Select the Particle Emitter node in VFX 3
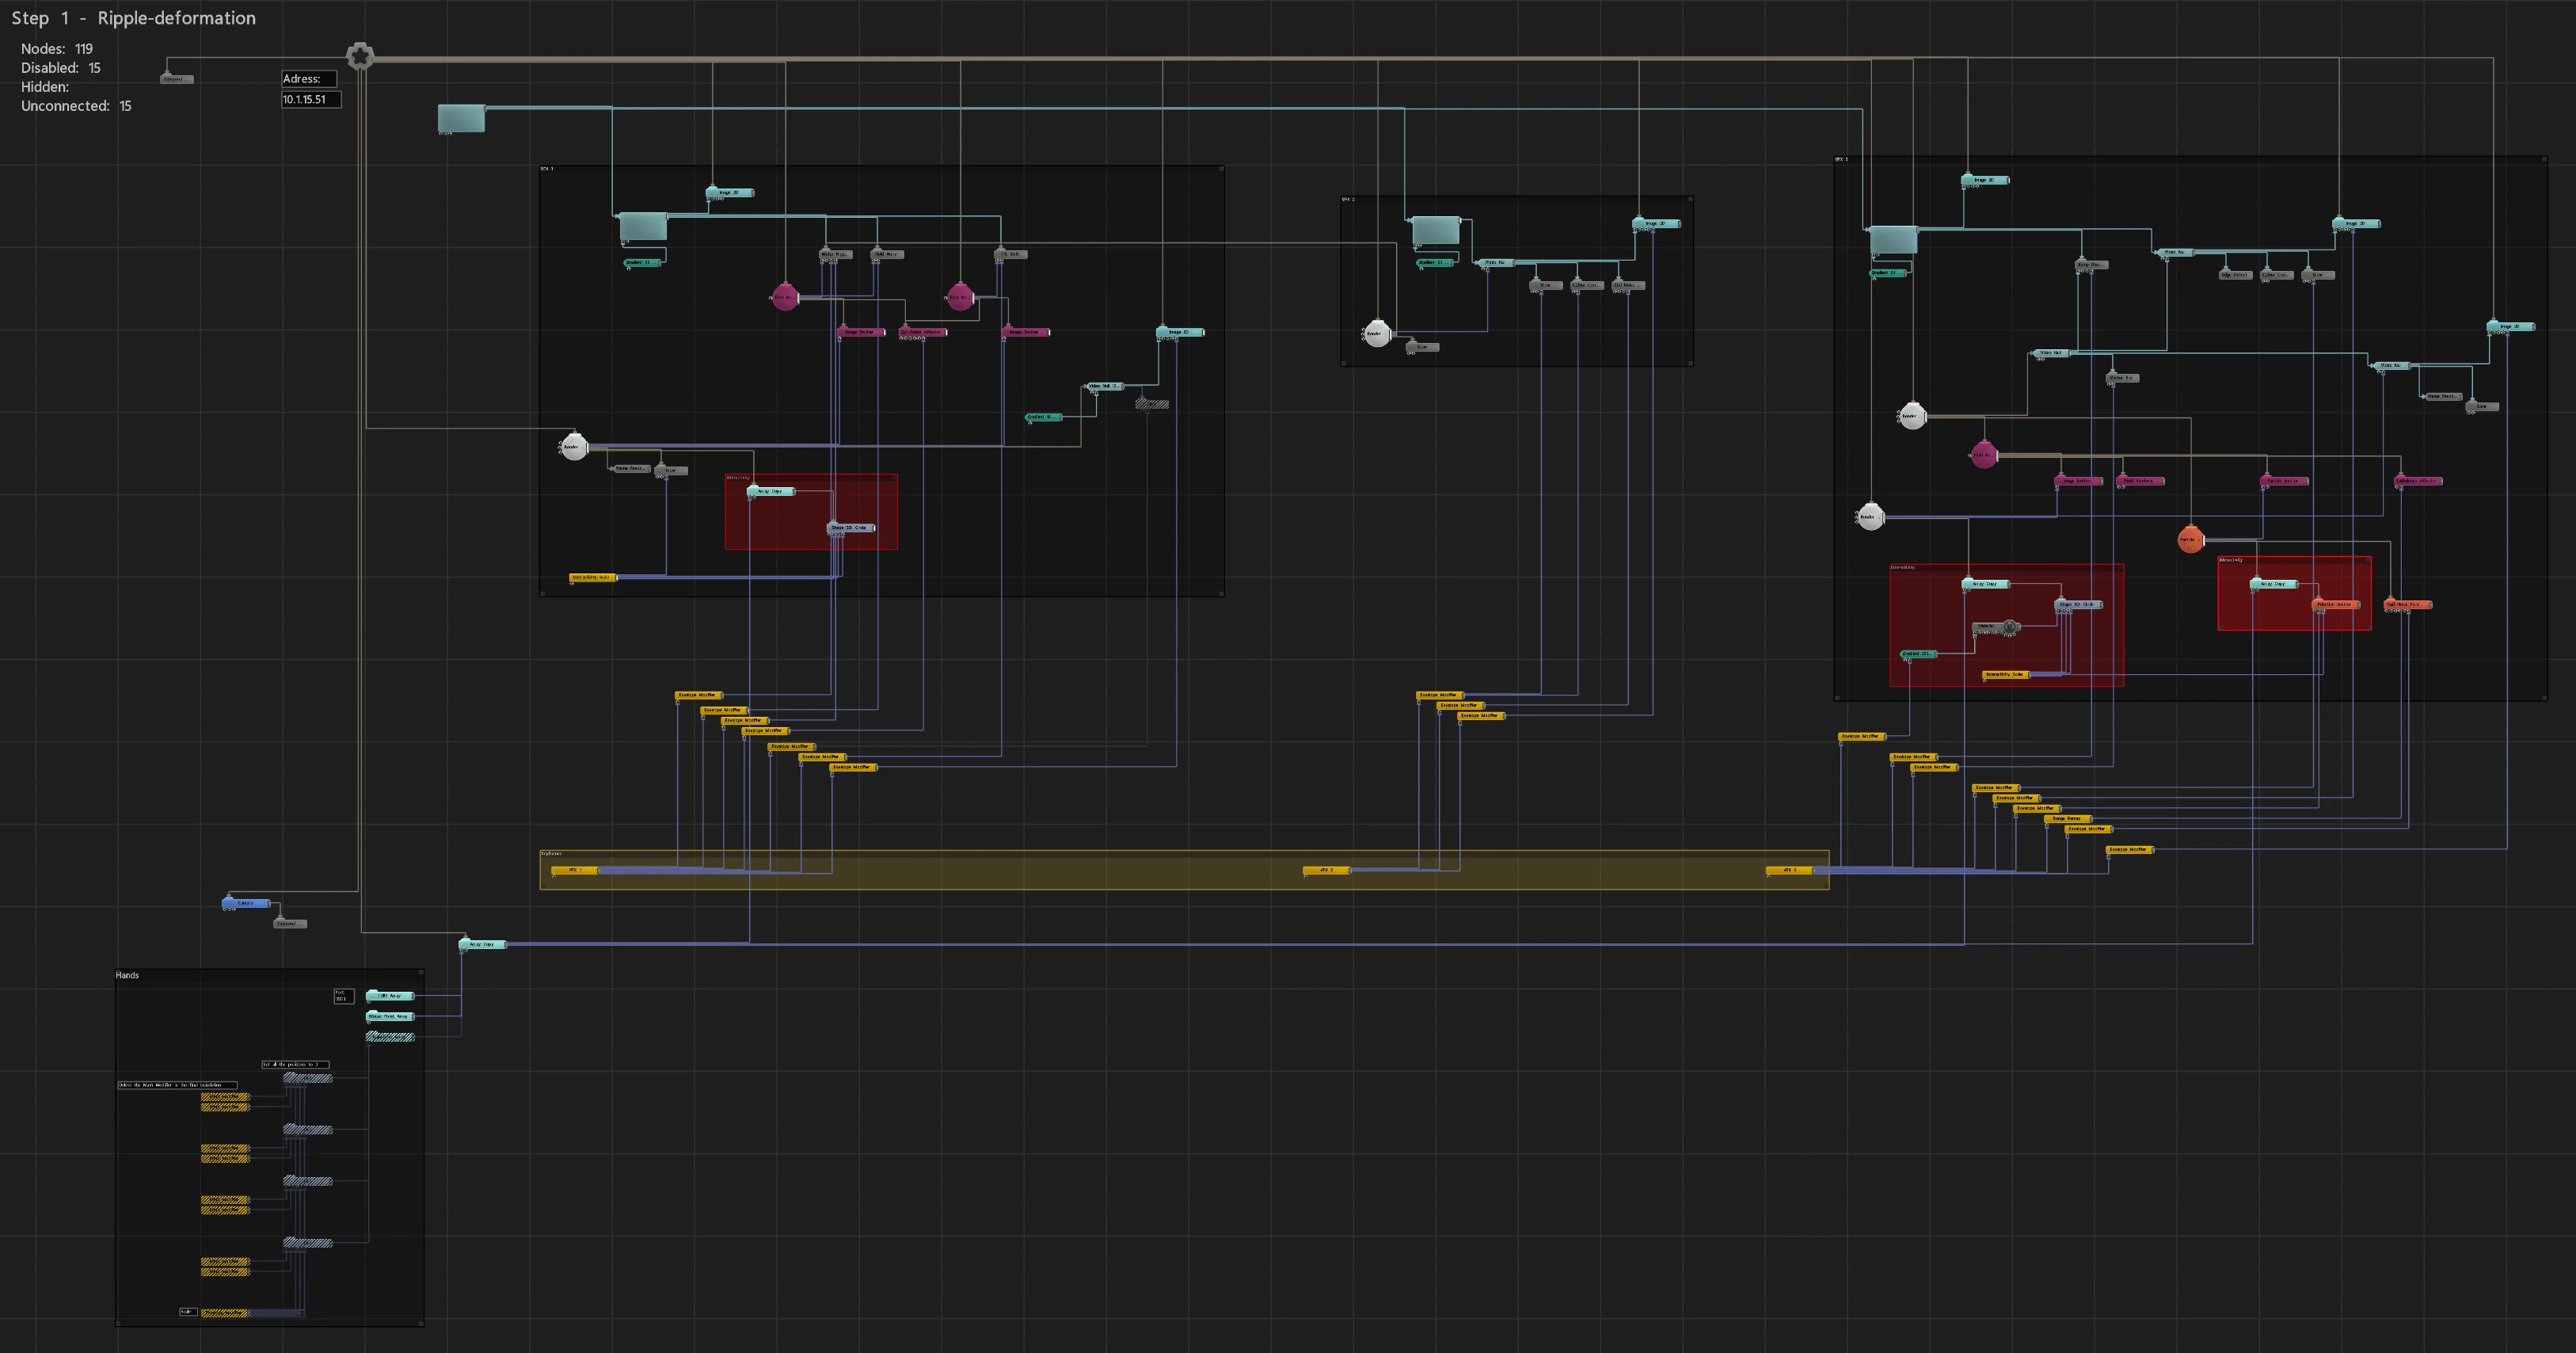The height and width of the screenshot is (1353, 2576). (2284, 481)
